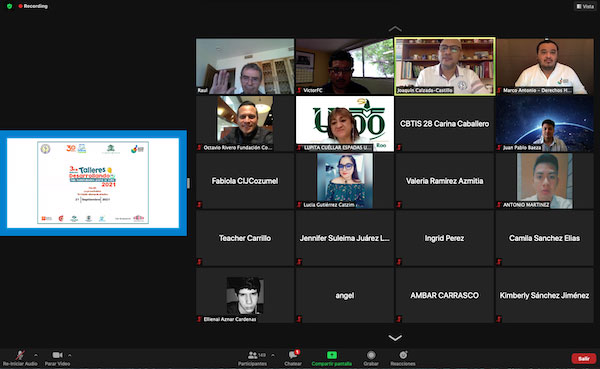Open the Vista view menu
Image resolution: width=600 pixels, height=369 pixels.
(585, 6)
